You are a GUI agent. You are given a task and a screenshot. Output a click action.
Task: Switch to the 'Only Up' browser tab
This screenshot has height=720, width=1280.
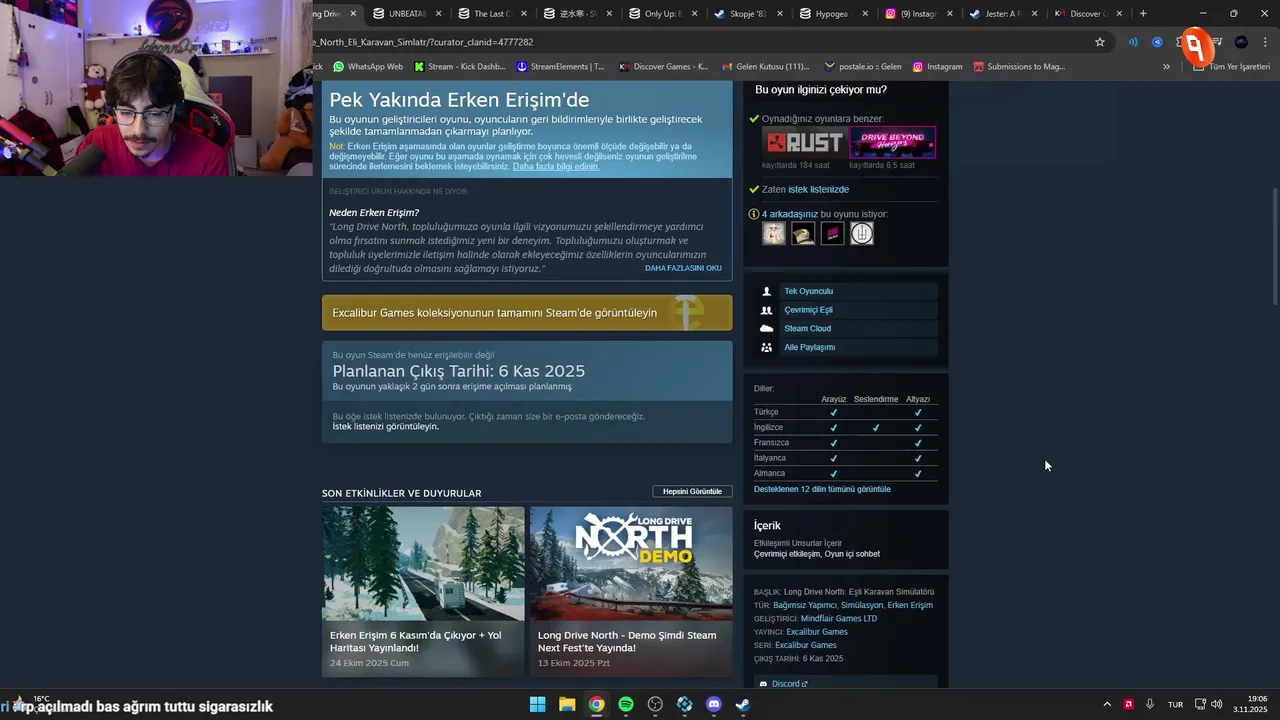pyautogui.click(x=663, y=14)
